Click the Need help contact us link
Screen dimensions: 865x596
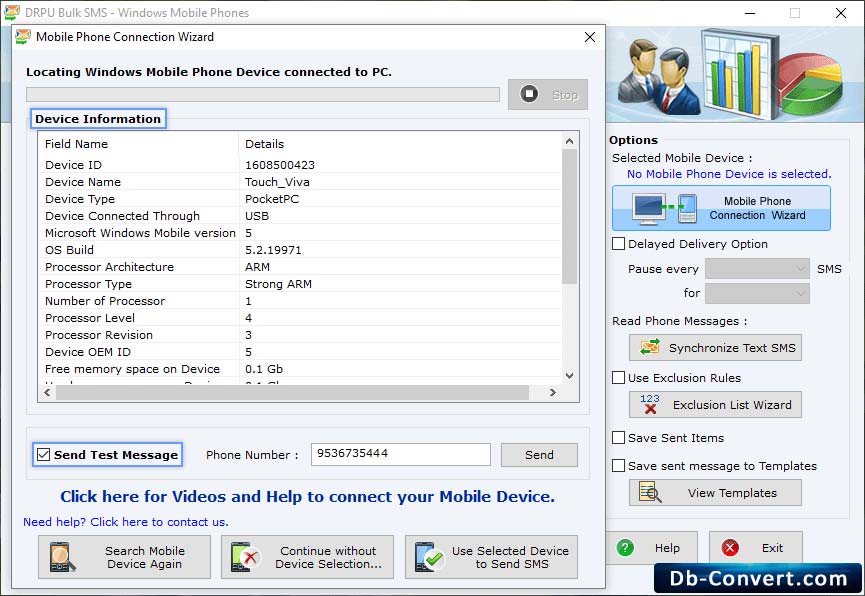(x=126, y=522)
